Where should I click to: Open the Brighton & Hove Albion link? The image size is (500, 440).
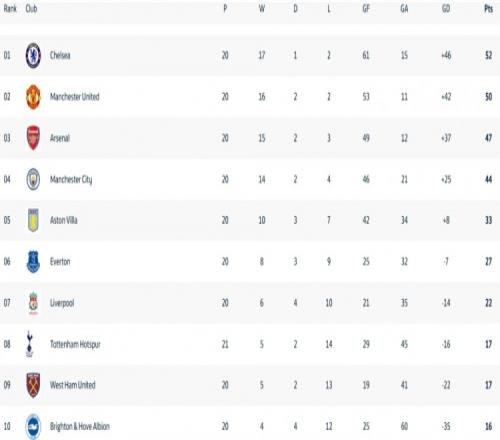pos(80,426)
